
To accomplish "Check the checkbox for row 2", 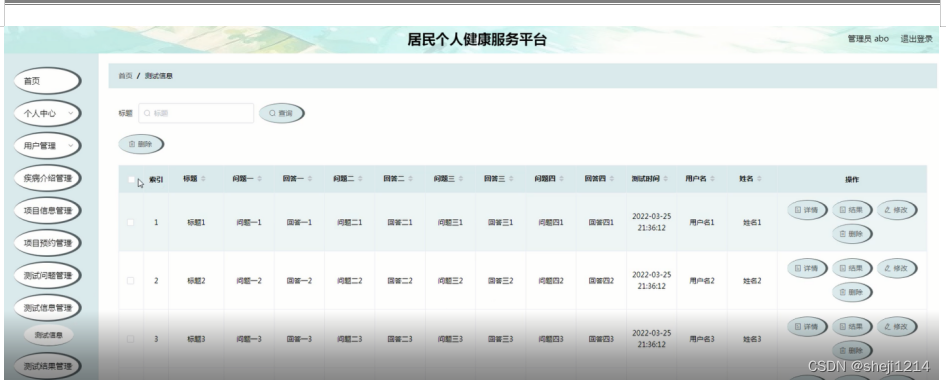I will (x=130, y=281).
